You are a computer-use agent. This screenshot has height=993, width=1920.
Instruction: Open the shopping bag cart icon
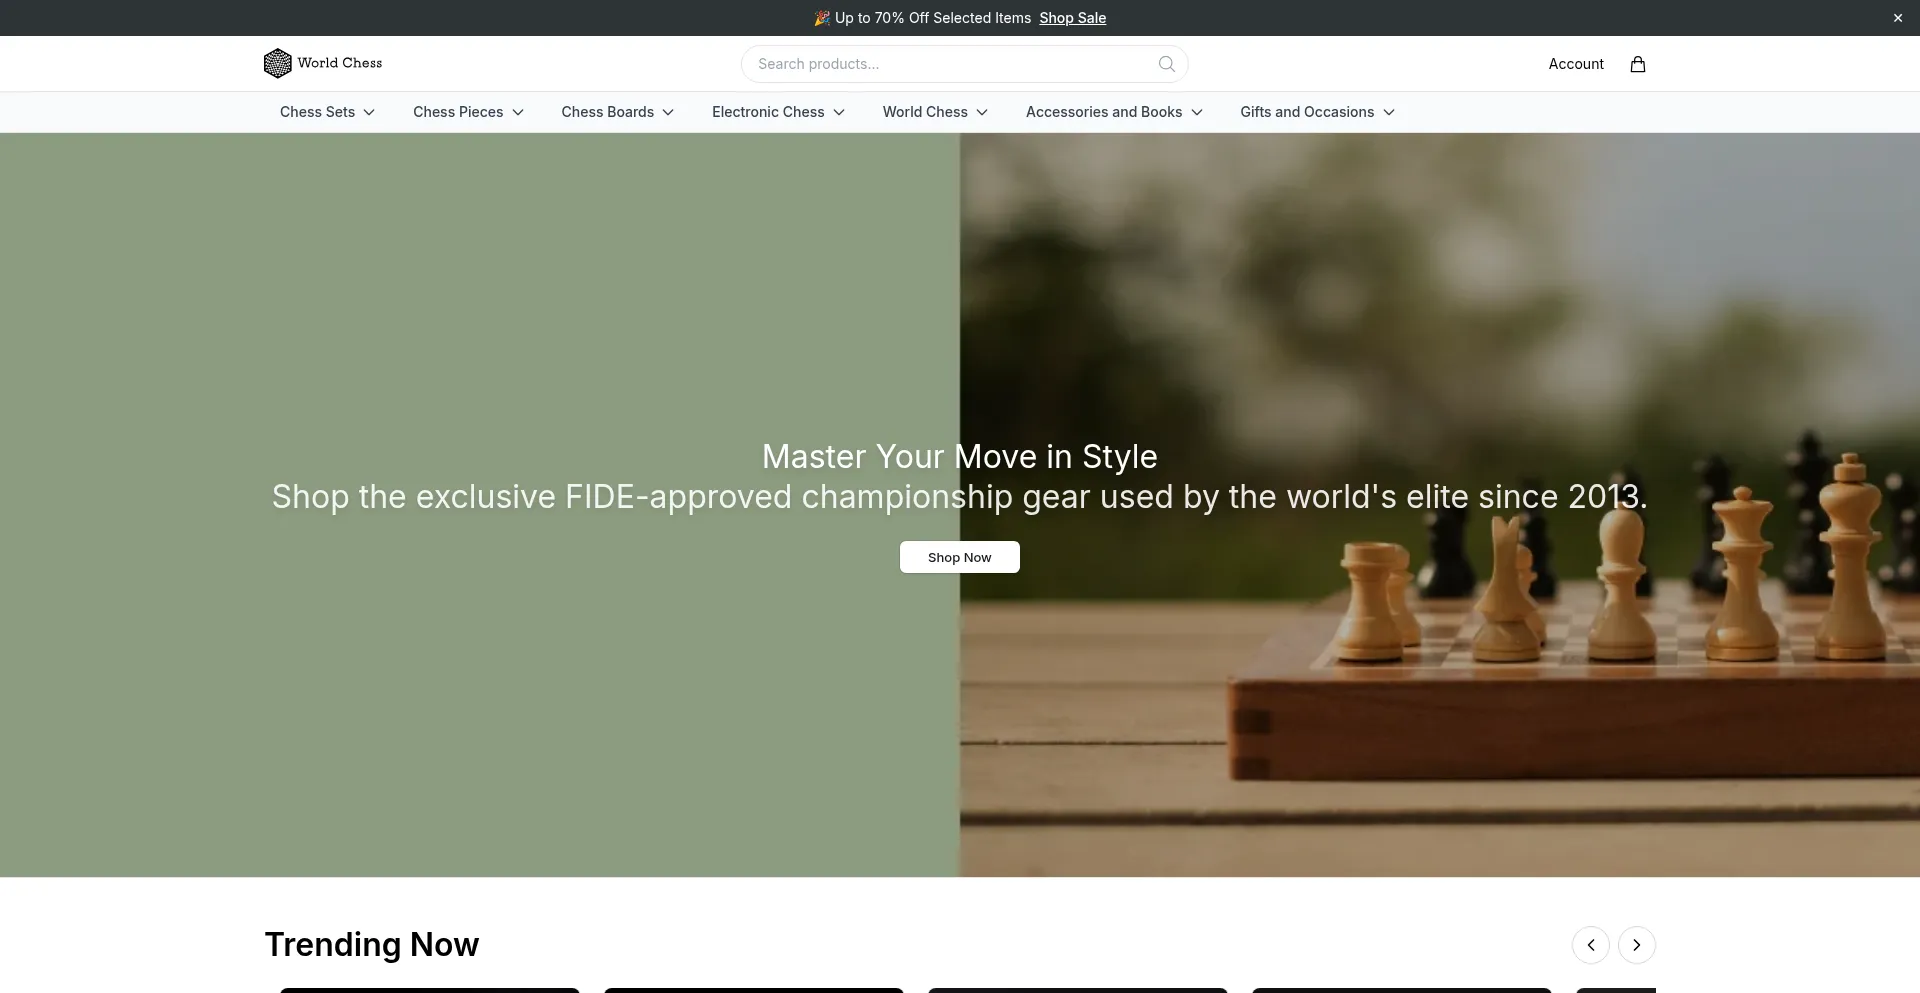click(x=1638, y=64)
